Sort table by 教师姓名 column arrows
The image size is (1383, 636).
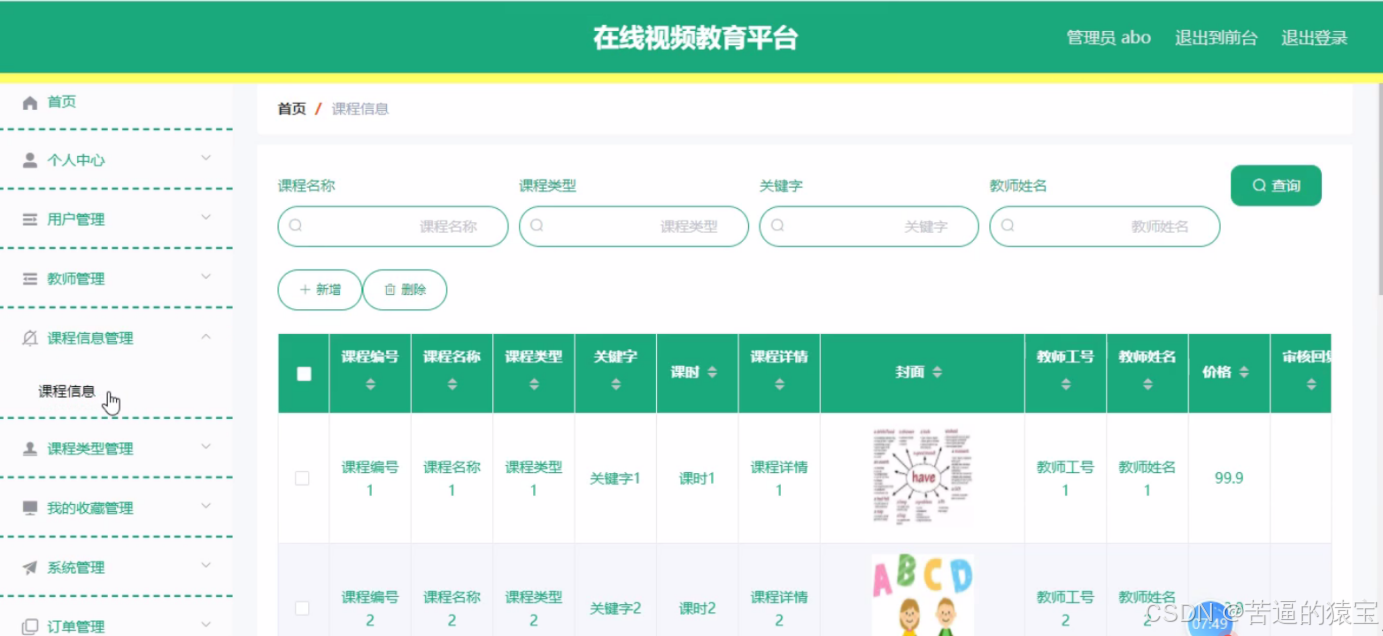[x=1148, y=384]
